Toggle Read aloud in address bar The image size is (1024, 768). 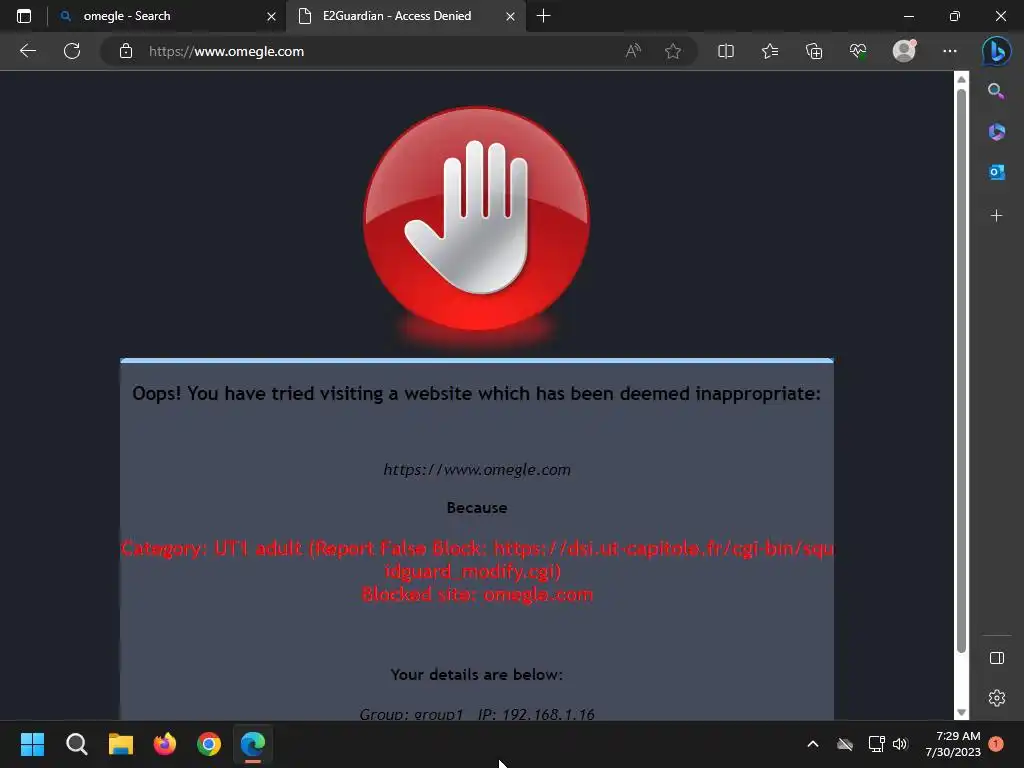pos(633,51)
